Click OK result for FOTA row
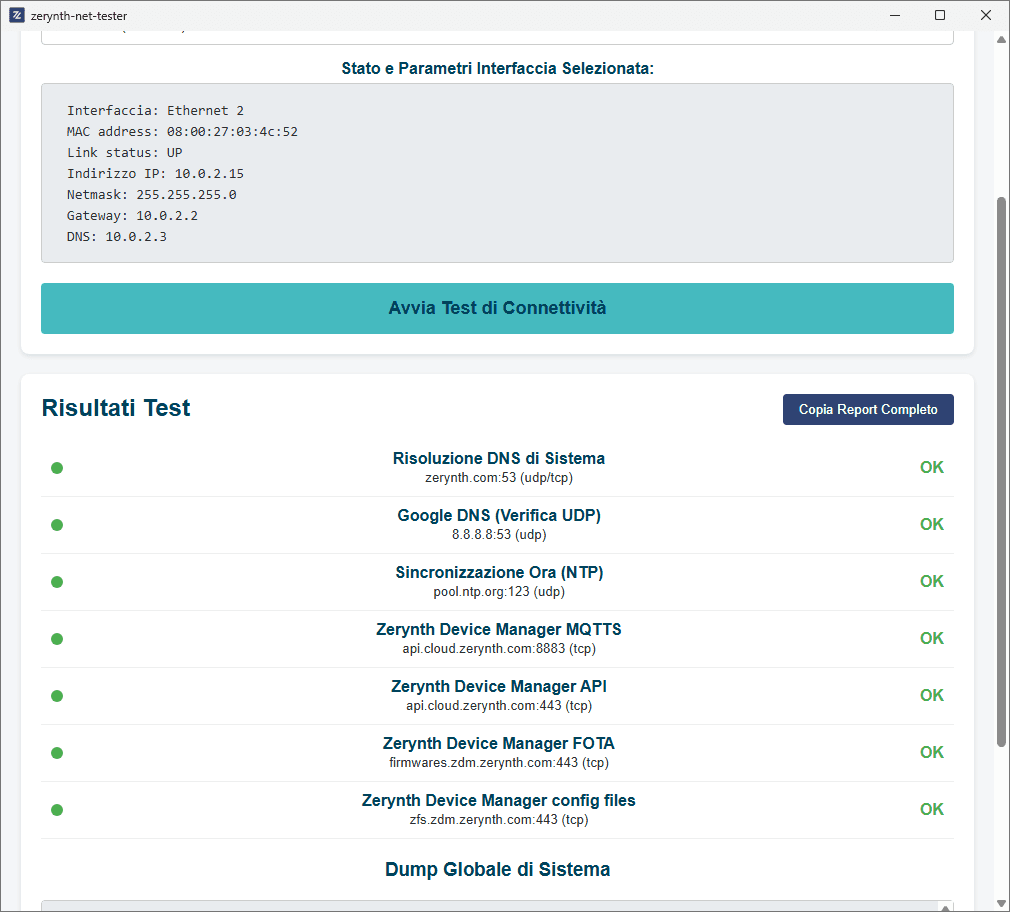The width and height of the screenshot is (1010, 912). click(931, 752)
